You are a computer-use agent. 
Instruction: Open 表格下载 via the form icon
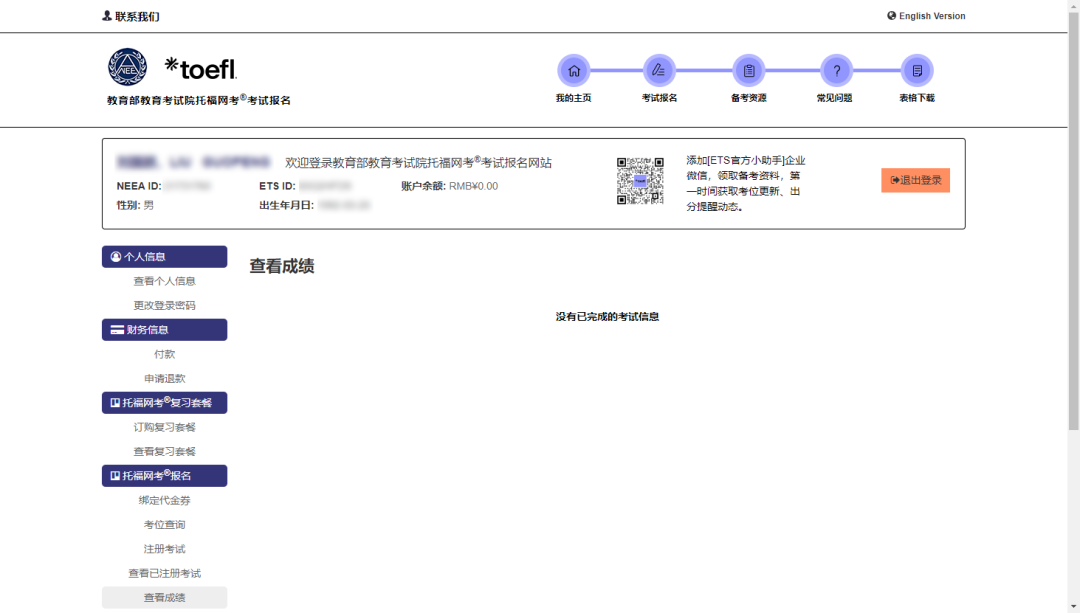(x=916, y=72)
